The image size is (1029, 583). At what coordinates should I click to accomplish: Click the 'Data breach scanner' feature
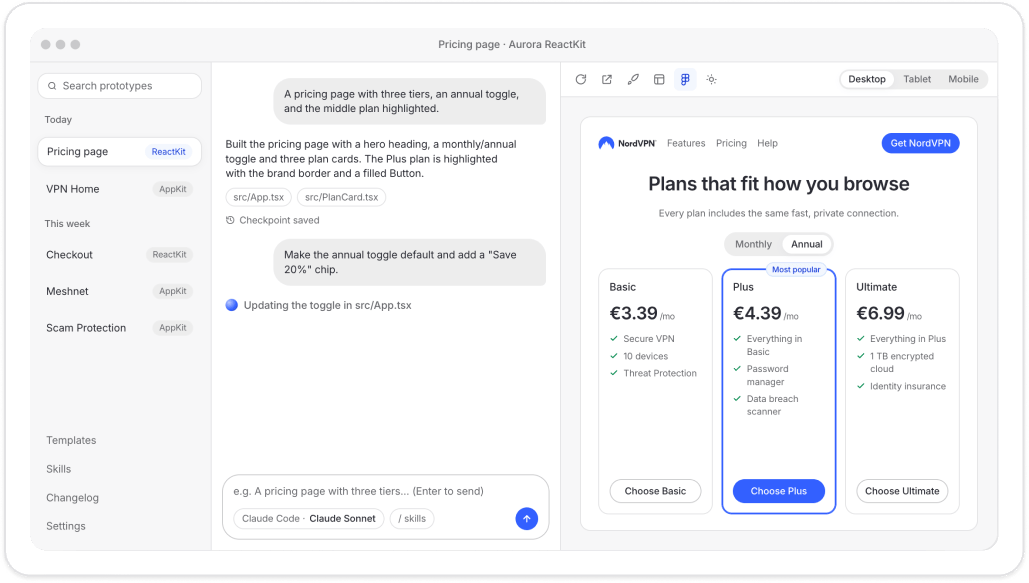coord(772,405)
